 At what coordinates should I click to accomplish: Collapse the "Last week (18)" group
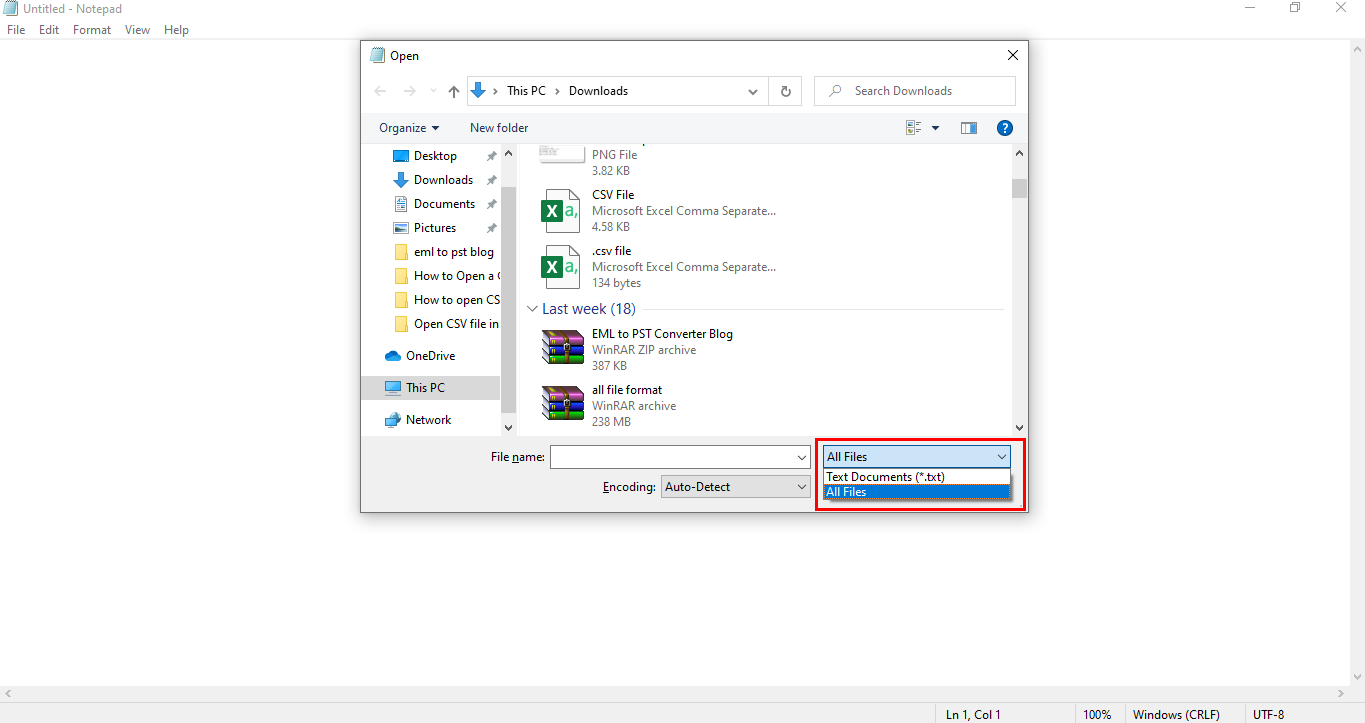click(532, 310)
